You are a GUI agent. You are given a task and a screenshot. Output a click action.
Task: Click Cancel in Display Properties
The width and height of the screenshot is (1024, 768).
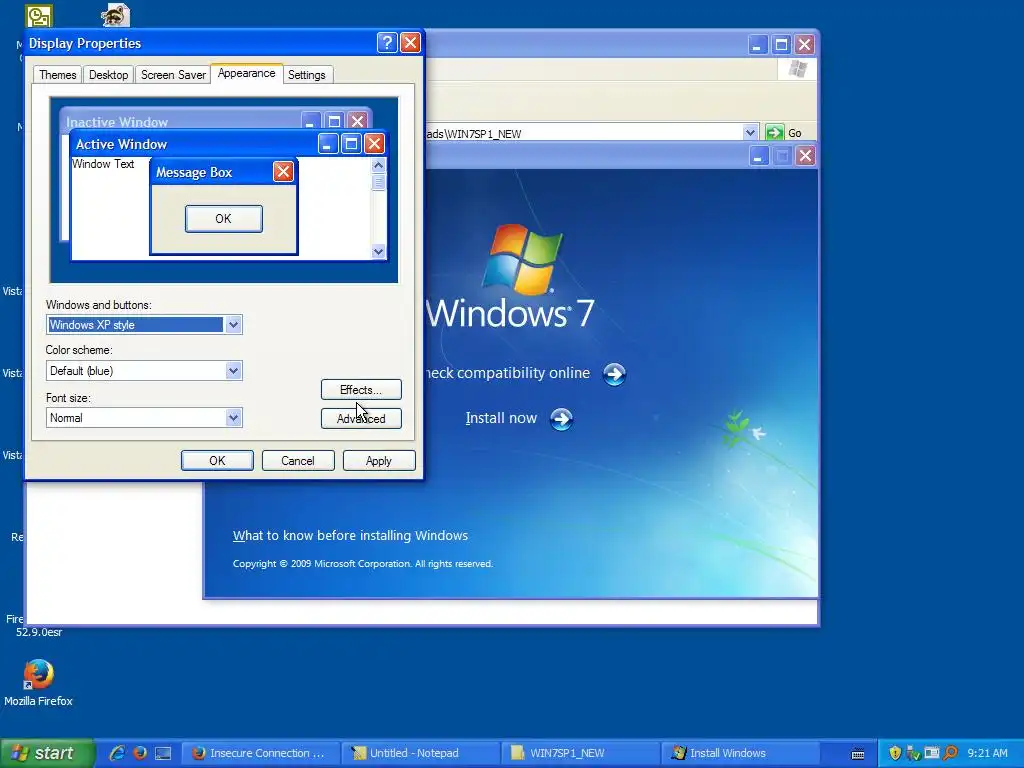pyautogui.click(x=298, y=460)
